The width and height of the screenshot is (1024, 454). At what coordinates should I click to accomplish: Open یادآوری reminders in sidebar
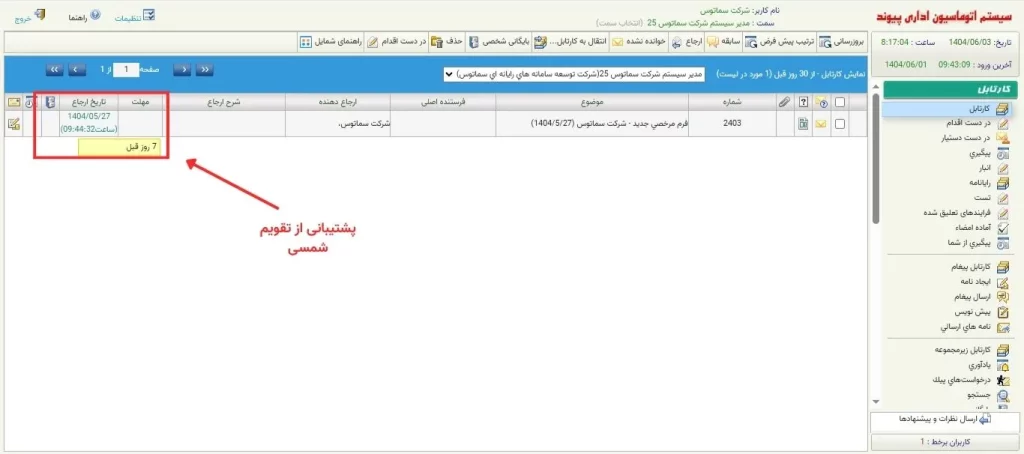tap(987, 365)
